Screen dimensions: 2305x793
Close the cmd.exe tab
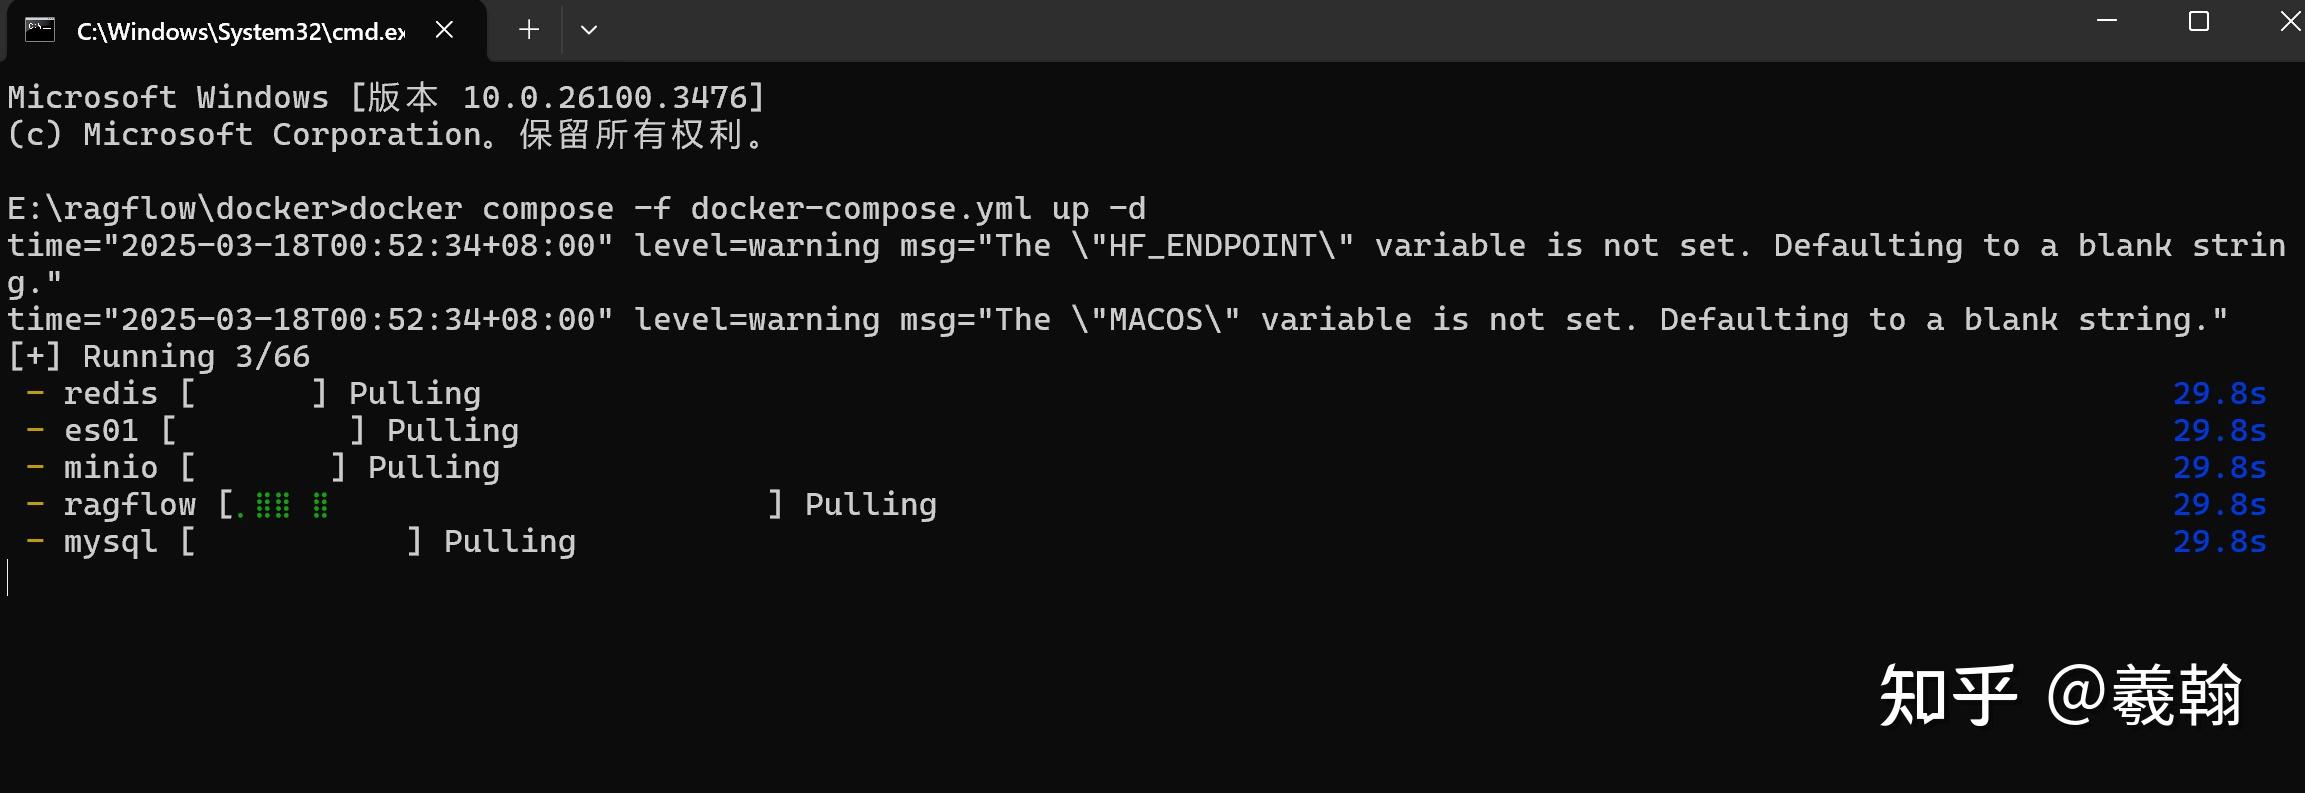tap(445, 30)
